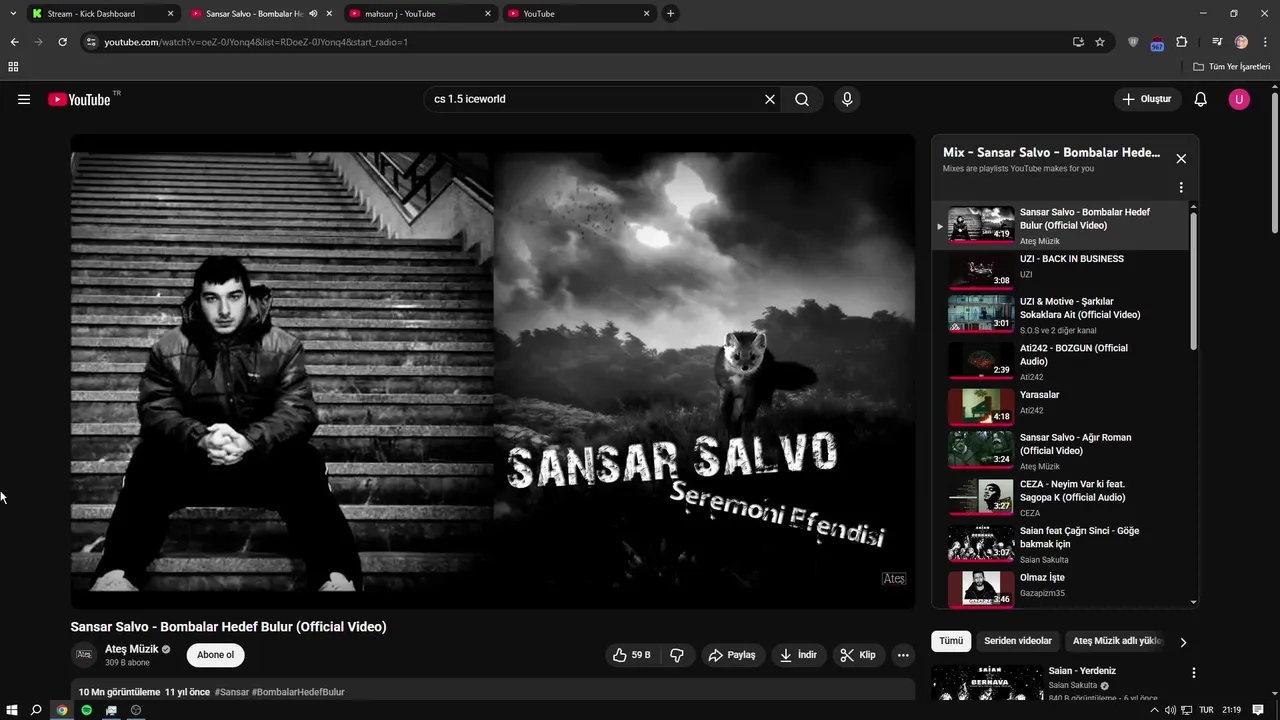This screenshot has height=720, width=1280.
Task: Subscribe with the Abone ol button
Action: (x=215, y=655)
